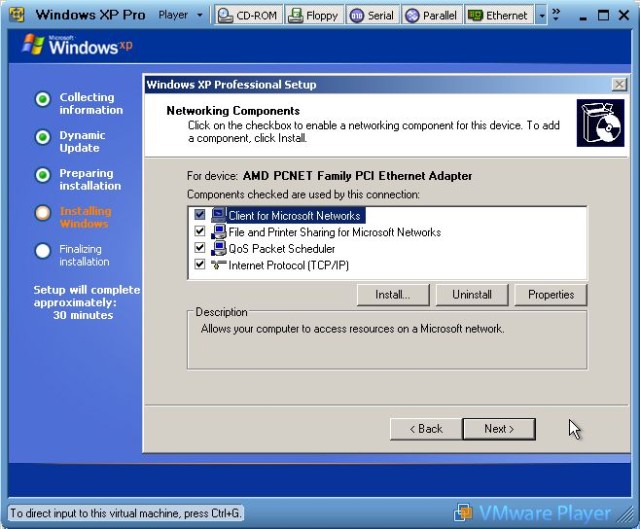This screenshot has width=640, height=529.
Task: Toggle the Ethernet device button
Action: tap(498, 16)
